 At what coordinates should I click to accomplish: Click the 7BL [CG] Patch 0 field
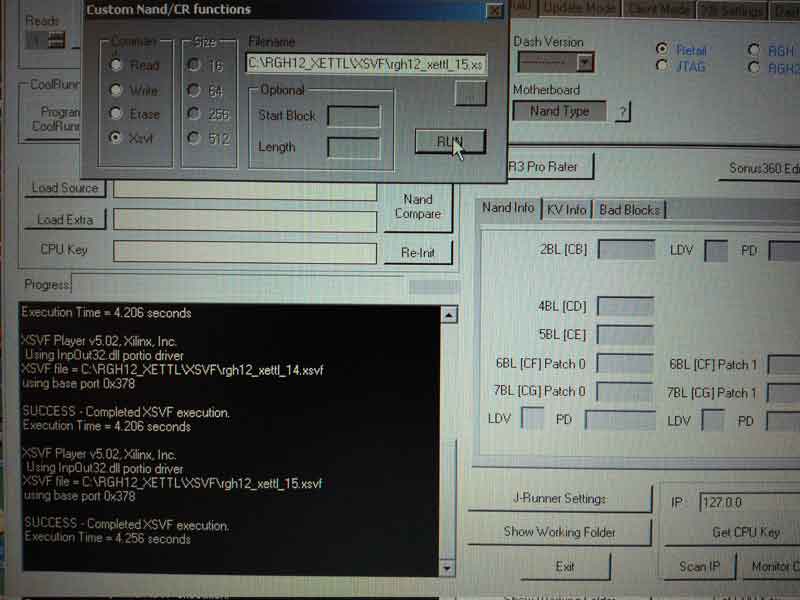tap(625, 391)
